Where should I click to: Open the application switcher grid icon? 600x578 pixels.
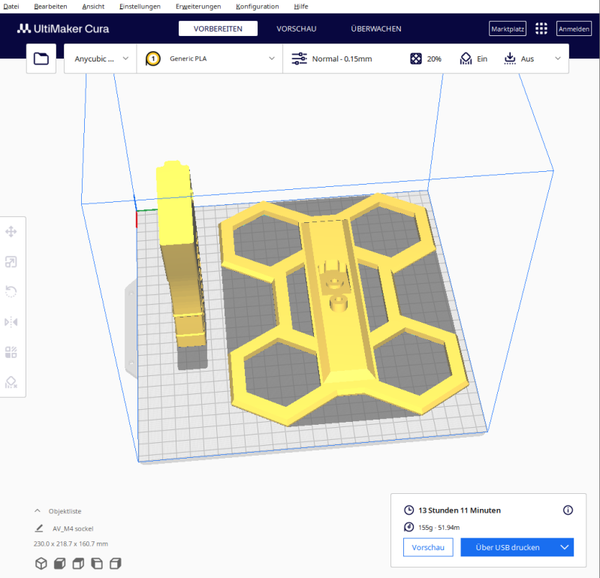(x=541, y=29)
